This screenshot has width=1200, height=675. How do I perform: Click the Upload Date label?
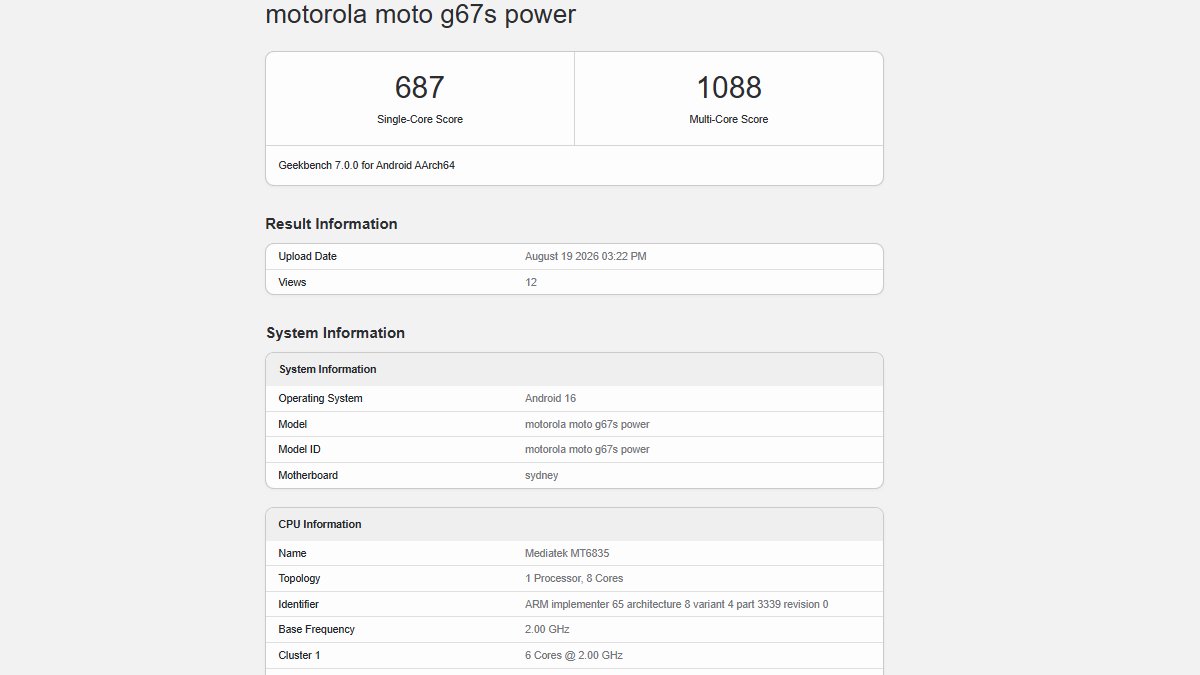(307, 256)
